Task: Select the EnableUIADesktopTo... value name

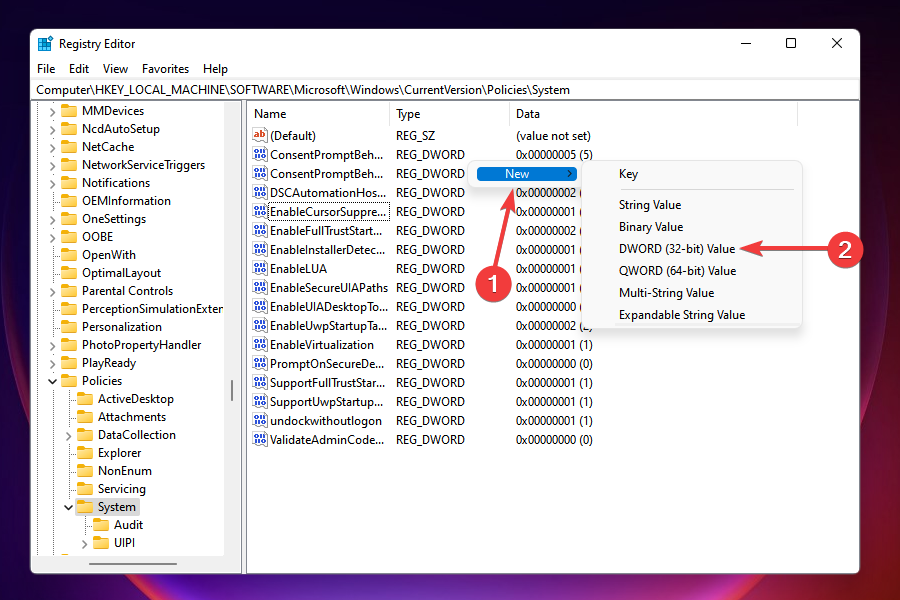Action: pyautogui.click(x=329, y=307)
